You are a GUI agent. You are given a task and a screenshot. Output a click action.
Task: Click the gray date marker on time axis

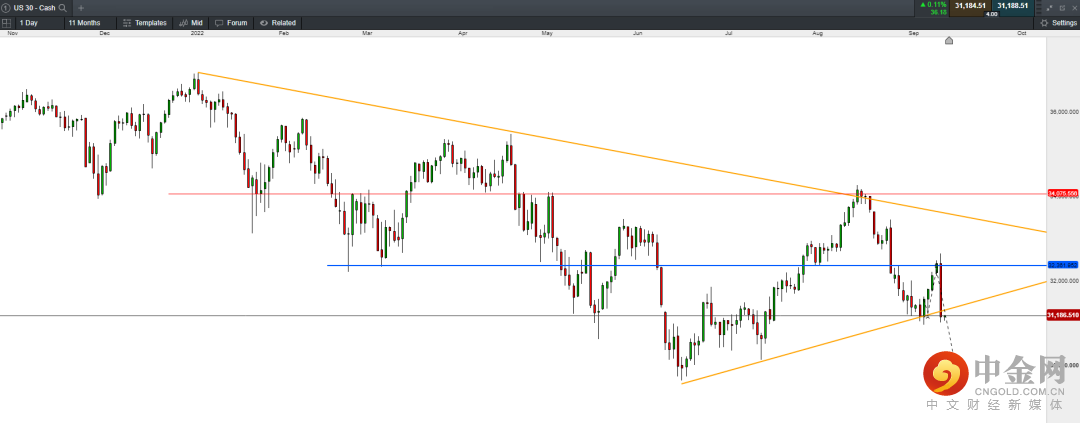[949, 41]
